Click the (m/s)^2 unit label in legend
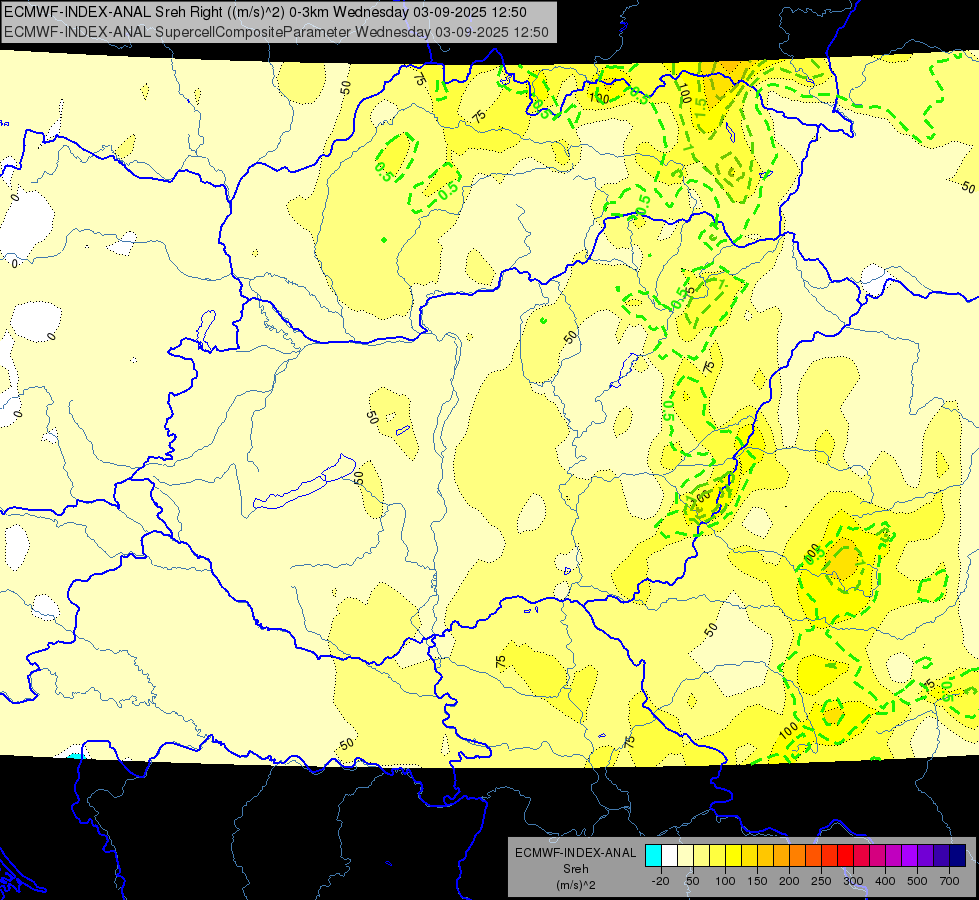Viewport: 979px width, 900px height. (576, 885)
